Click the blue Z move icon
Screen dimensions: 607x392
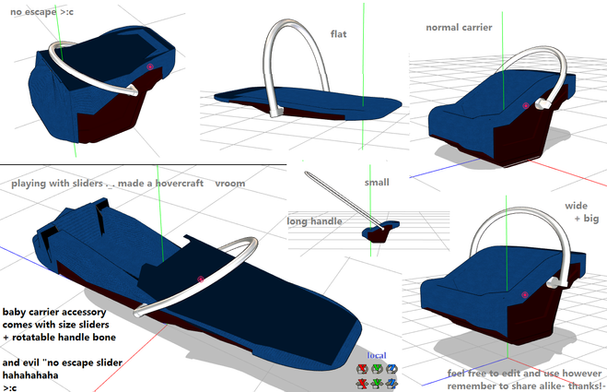tap(391, 383)
